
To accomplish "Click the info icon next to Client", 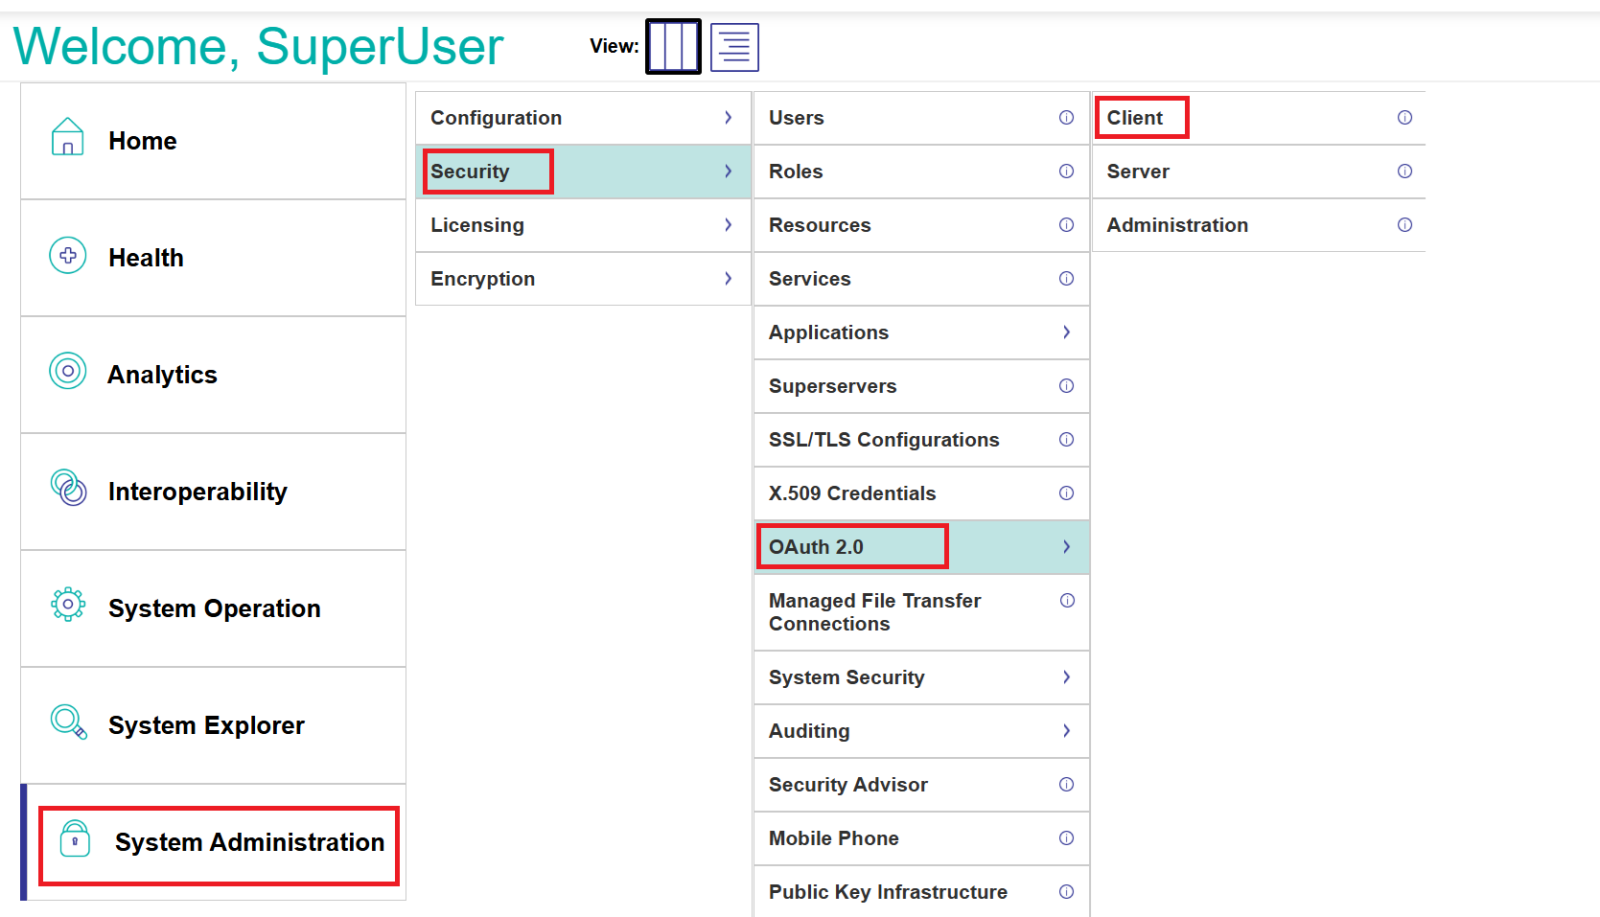I will [1404, 118].
